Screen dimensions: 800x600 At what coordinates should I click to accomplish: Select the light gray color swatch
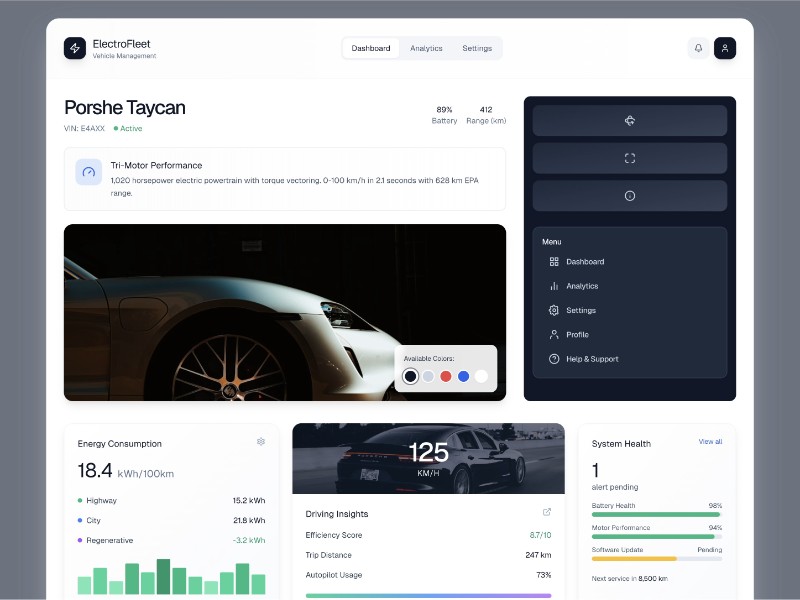pyautogui.click(x=428, y=376)
